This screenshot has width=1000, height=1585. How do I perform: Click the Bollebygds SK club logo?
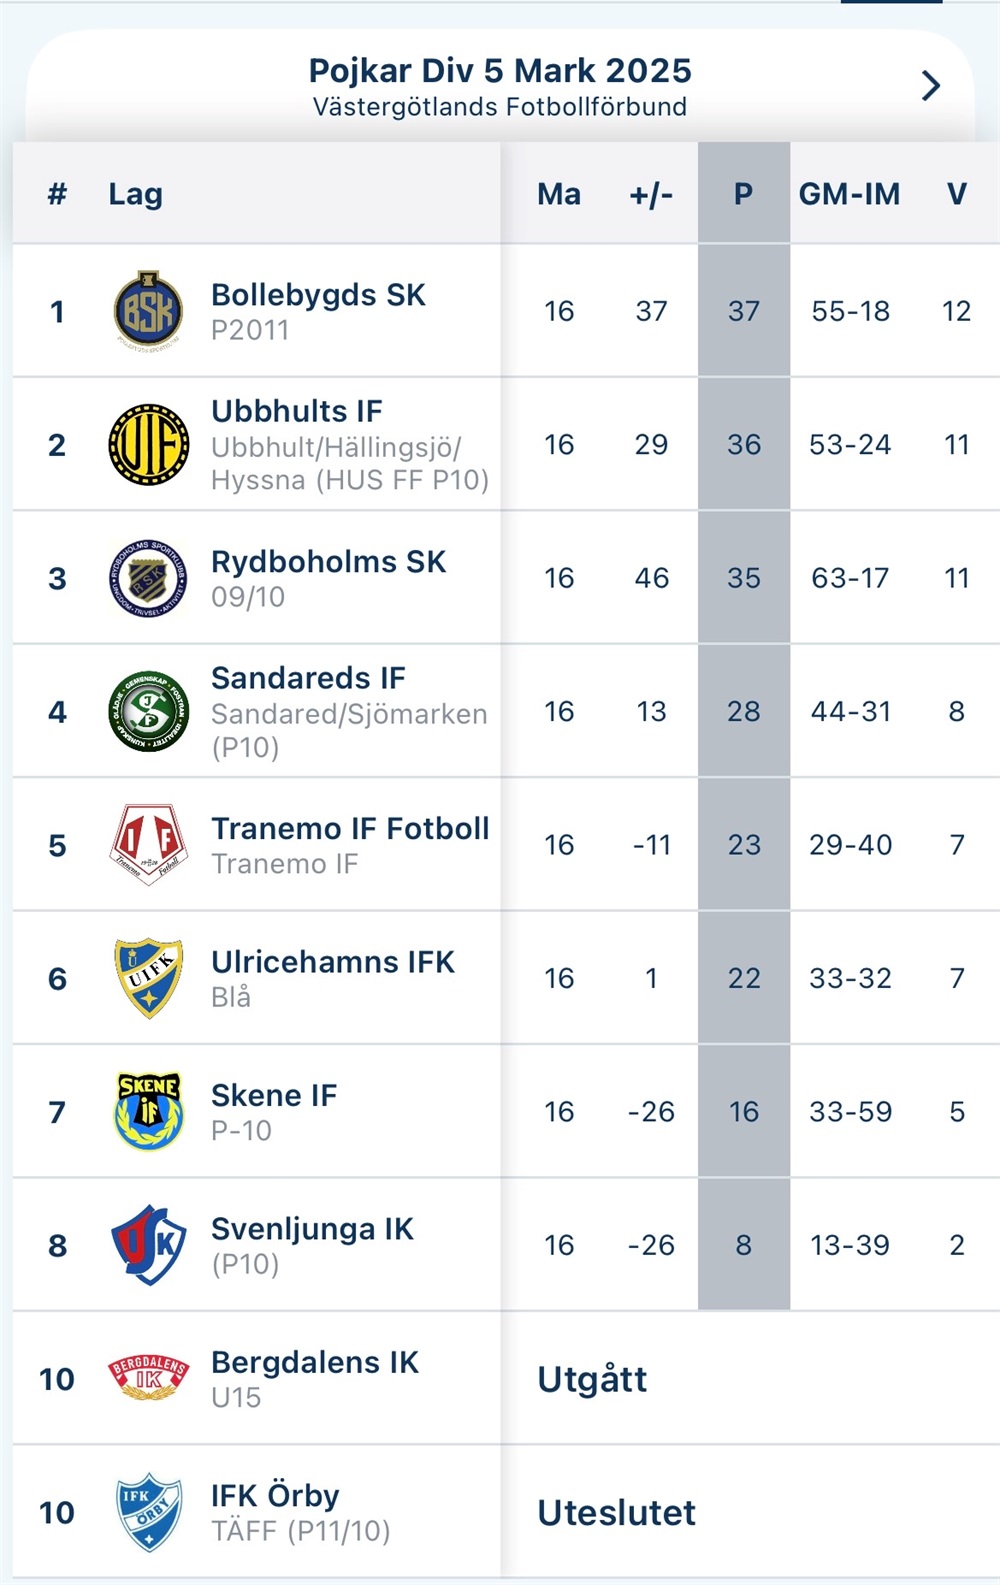tap(148, 311)
